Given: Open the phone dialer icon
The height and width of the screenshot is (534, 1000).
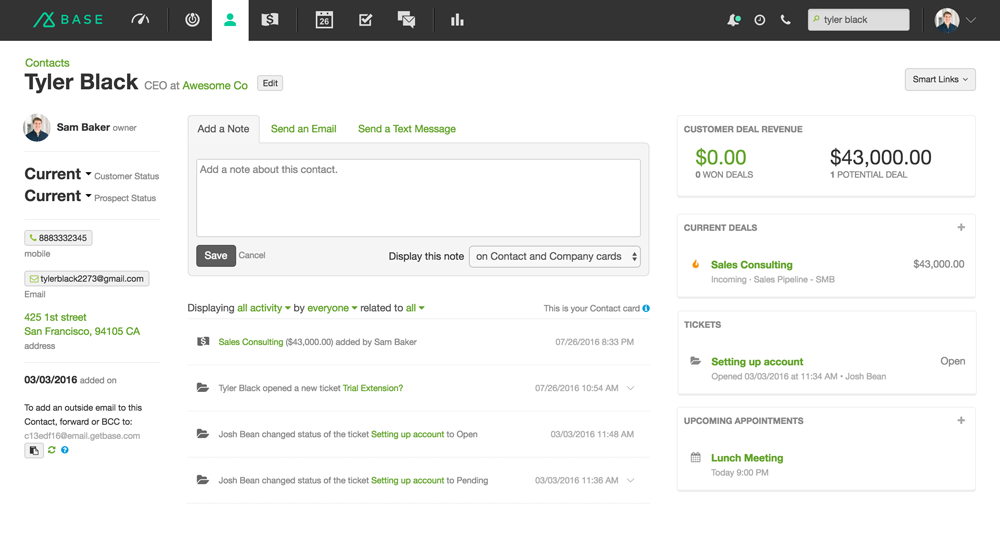Looking at the screenshot, I should (786, 20).
